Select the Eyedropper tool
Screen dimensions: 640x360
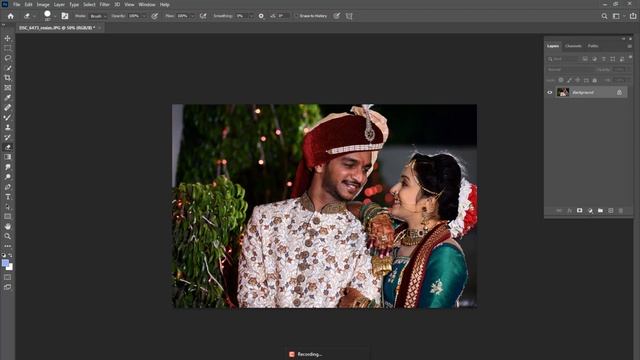(x=7, y=98)
